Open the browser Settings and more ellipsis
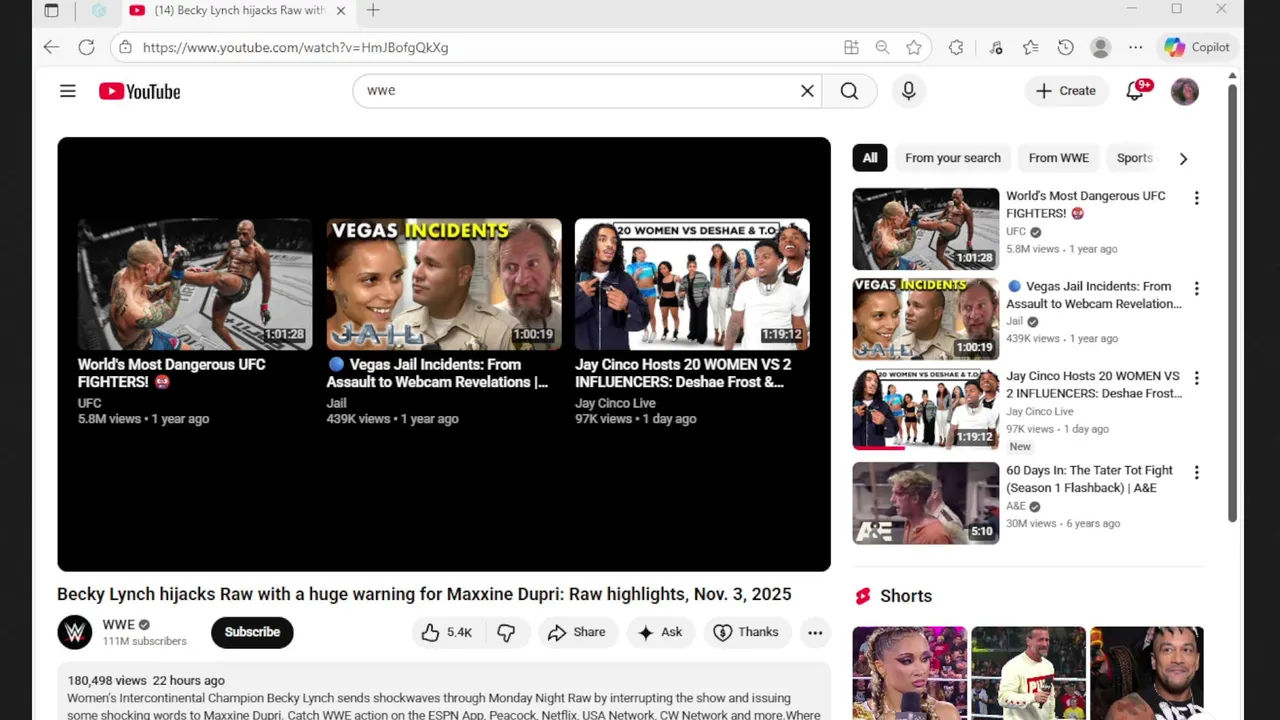The height and width of the screenshot is (720, 1280). pyautogui.click(x=1135, y=47)
